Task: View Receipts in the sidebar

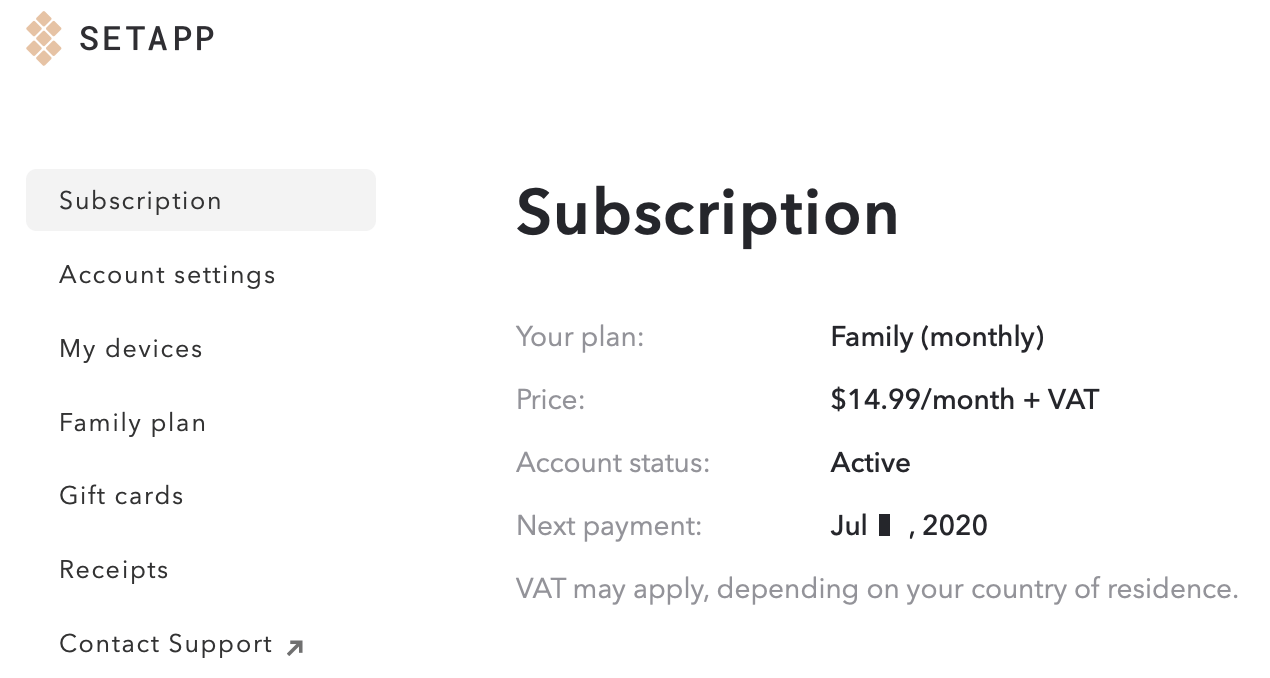Action: (114, 570)
